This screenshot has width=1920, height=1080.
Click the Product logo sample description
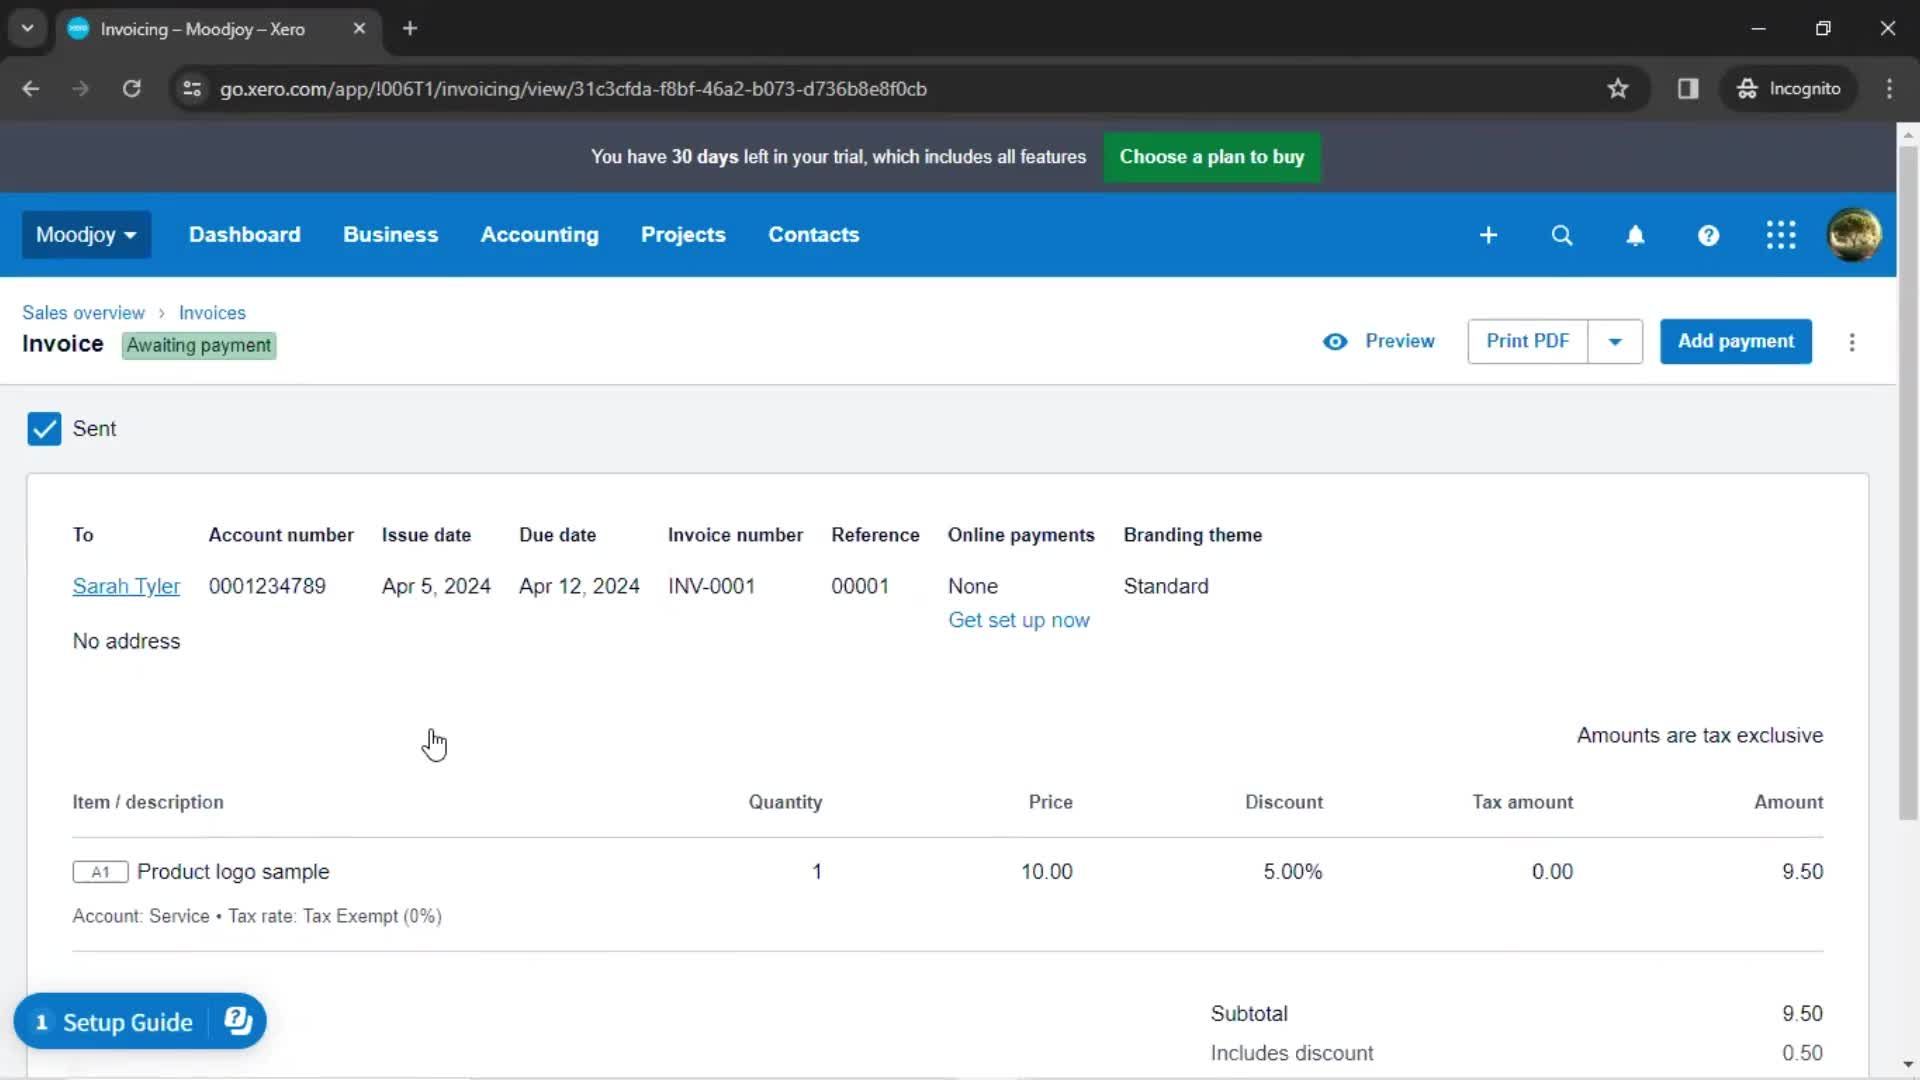click(233, 872)
